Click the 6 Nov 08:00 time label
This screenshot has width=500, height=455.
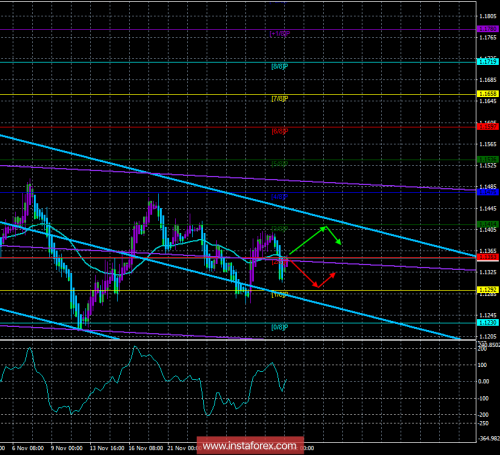click(28, 448)
